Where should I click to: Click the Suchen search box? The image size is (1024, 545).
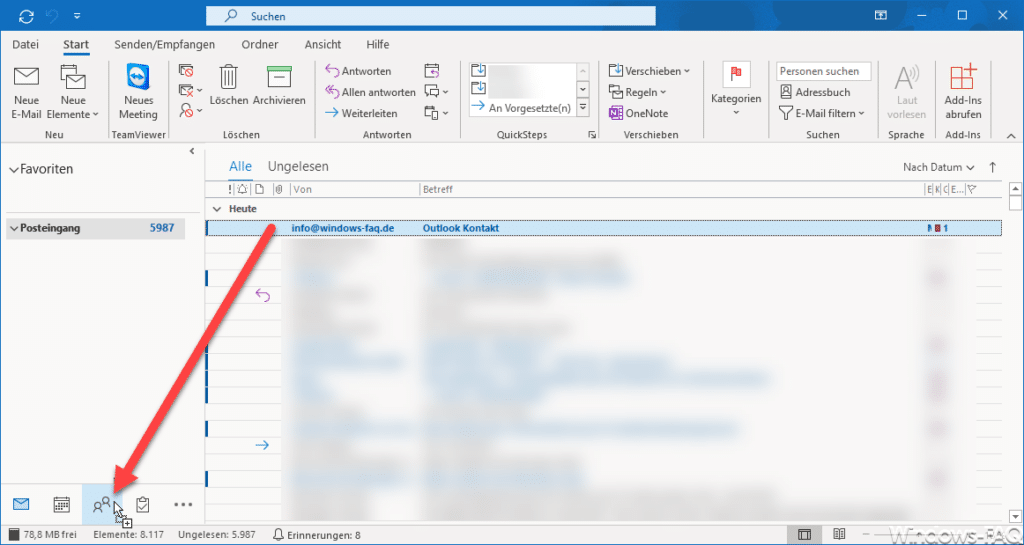coord(430,16)
